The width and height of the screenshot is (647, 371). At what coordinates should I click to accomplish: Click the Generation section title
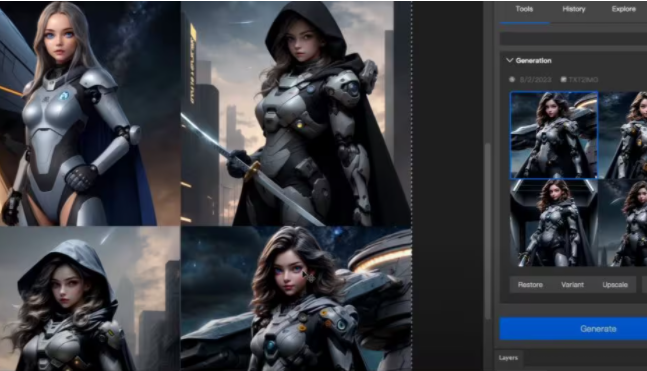pyautogui.click(x=534, y=61)
